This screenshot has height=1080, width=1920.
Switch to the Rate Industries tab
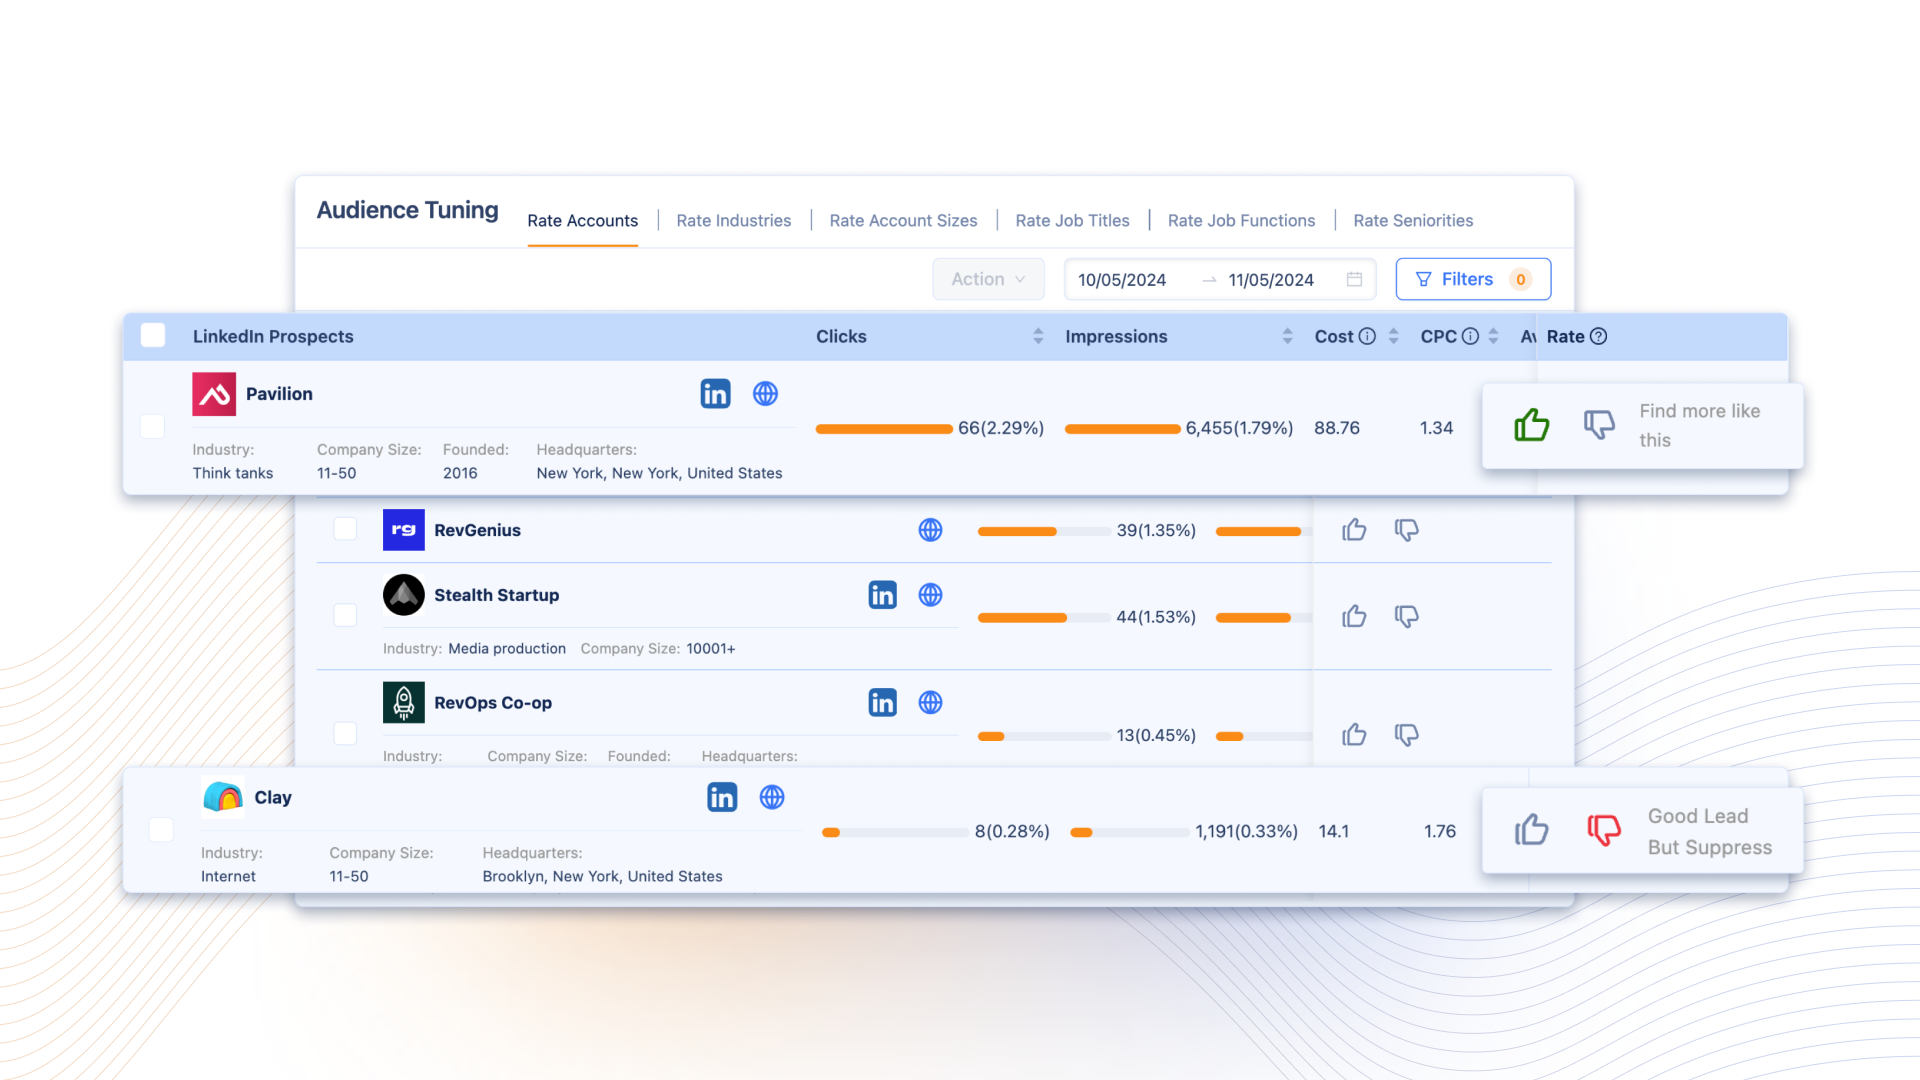pos(733,220)
